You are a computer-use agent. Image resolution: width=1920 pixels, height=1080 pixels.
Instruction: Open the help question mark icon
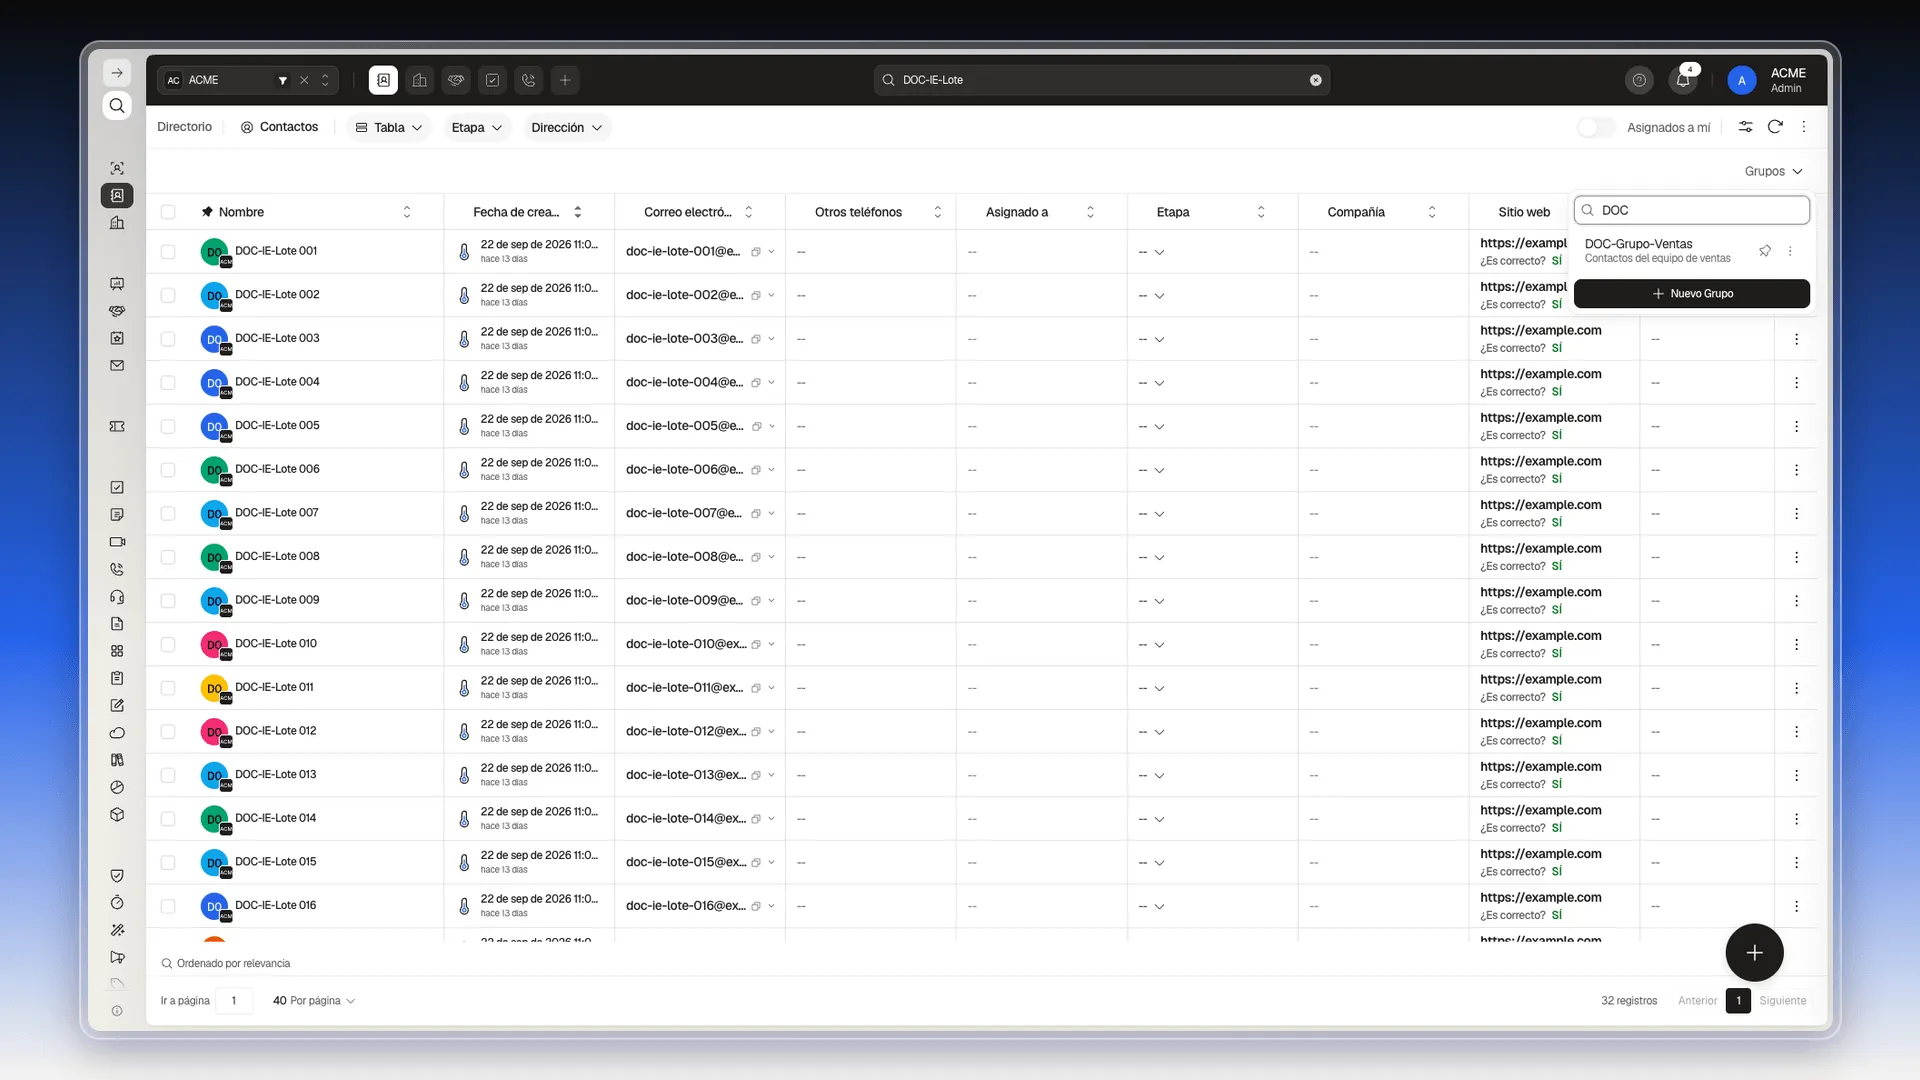point(1639,80)
